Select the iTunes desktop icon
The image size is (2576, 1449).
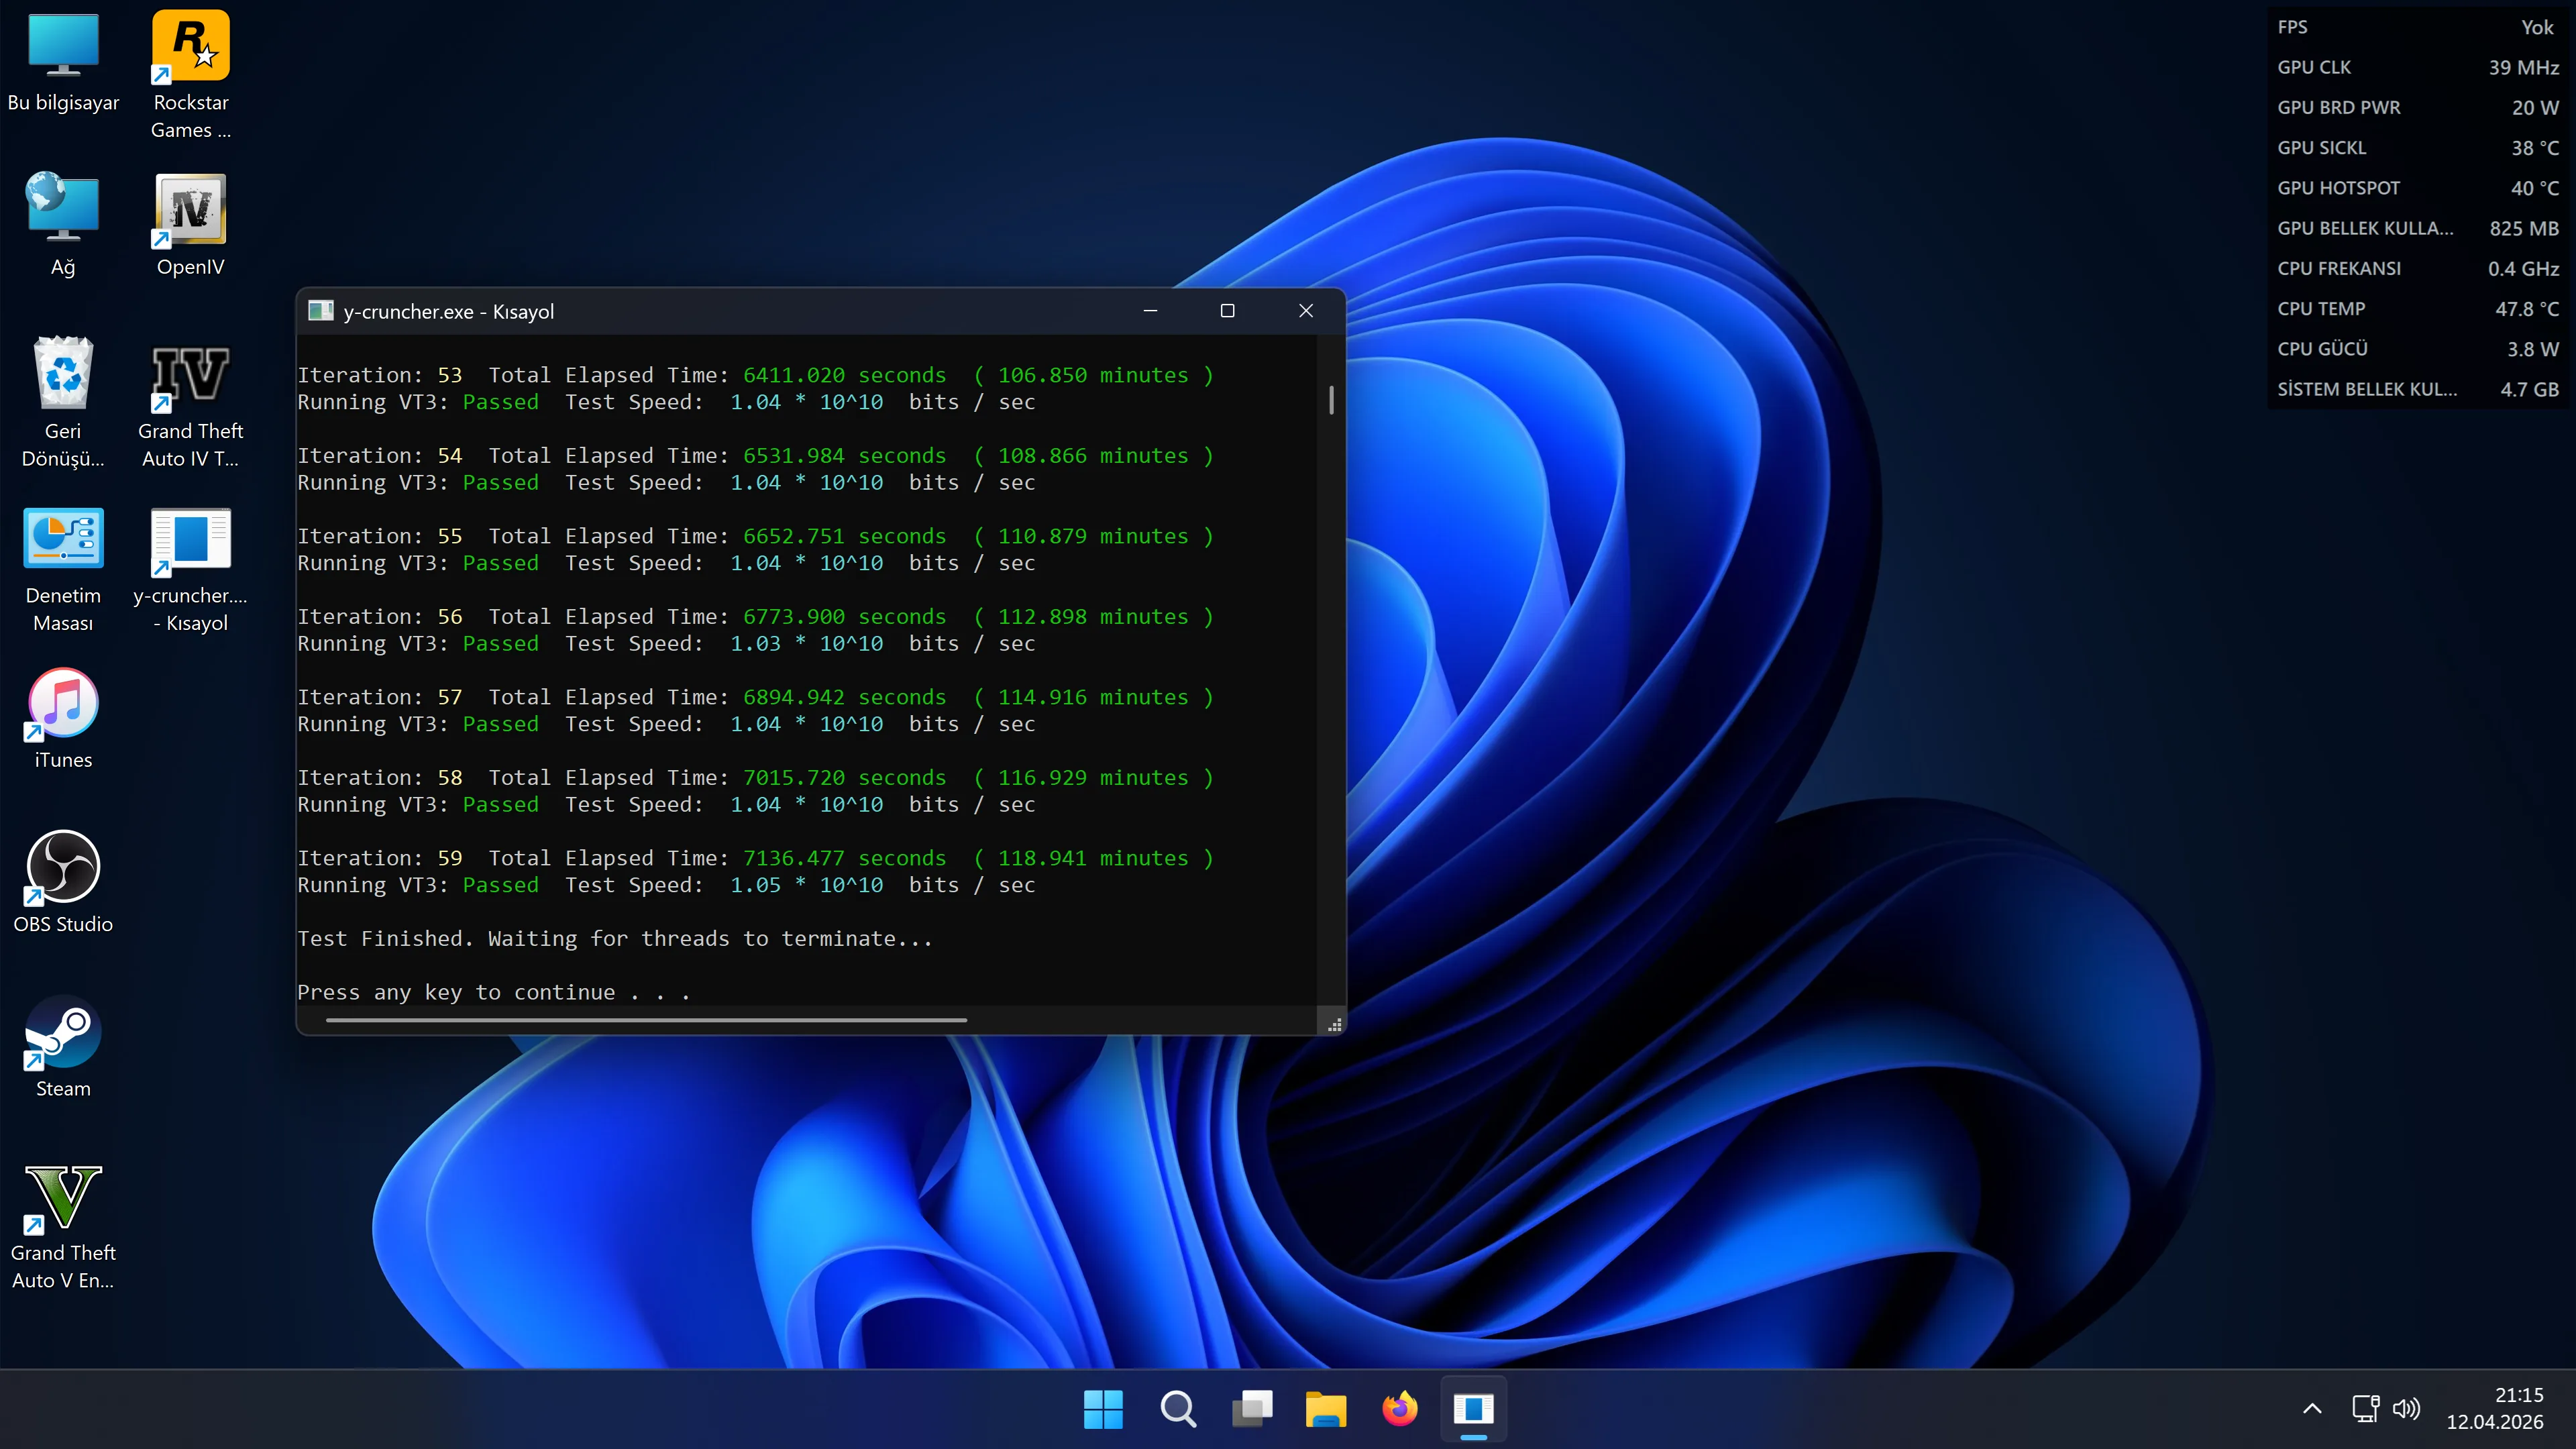coord(63,718)
